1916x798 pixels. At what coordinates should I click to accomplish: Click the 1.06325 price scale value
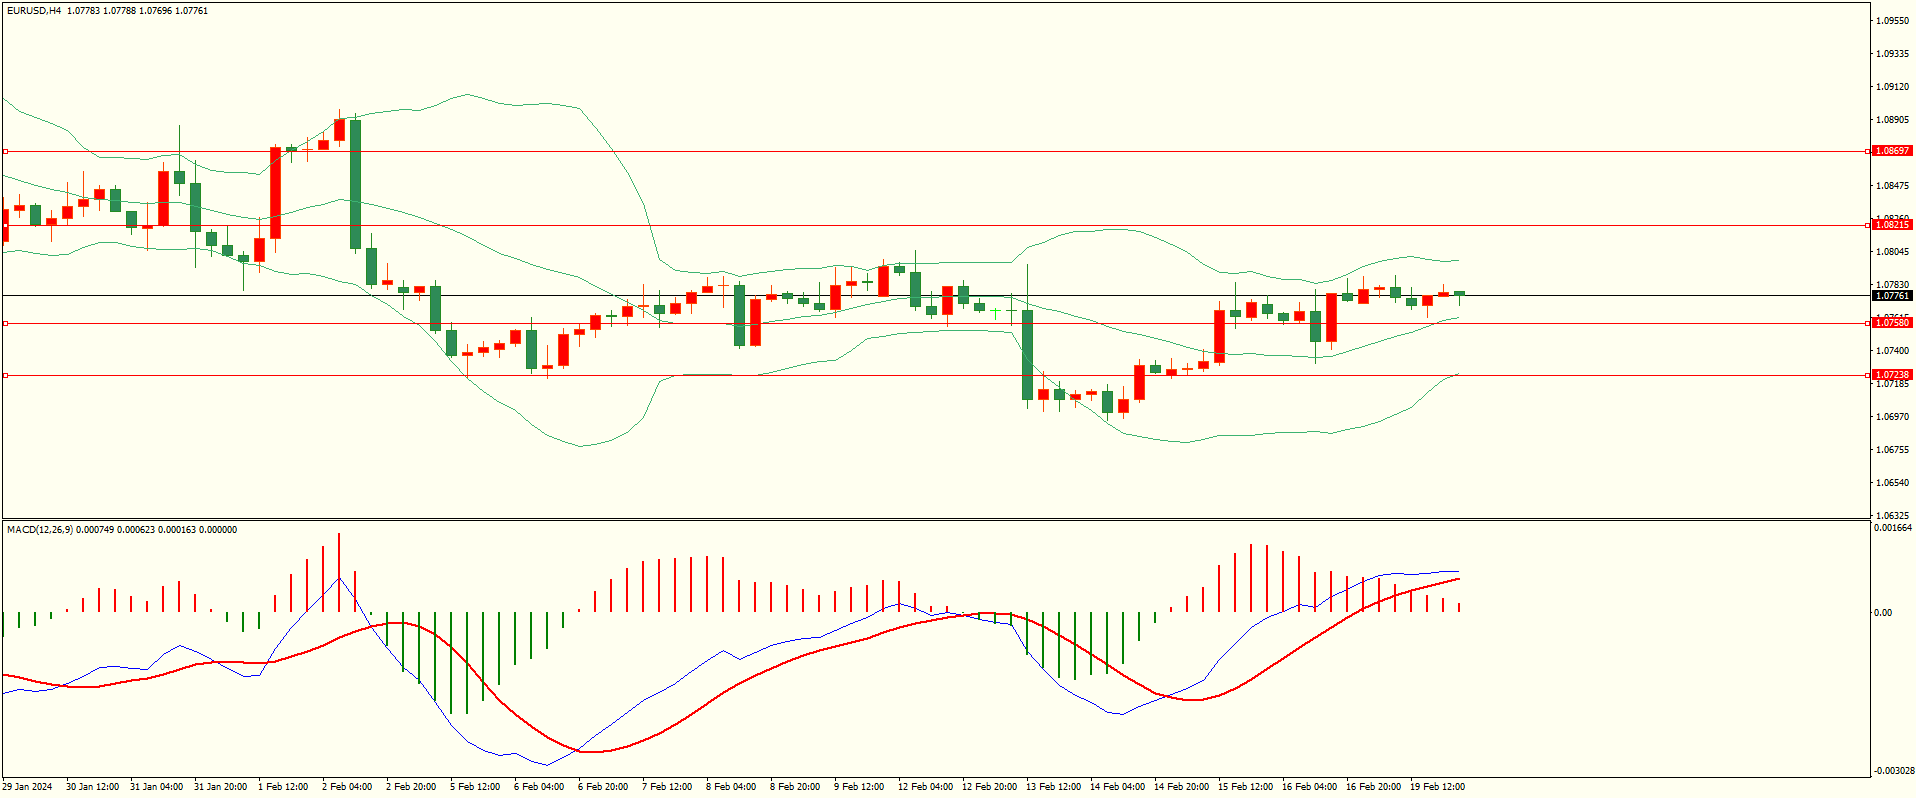(1892, 516)
